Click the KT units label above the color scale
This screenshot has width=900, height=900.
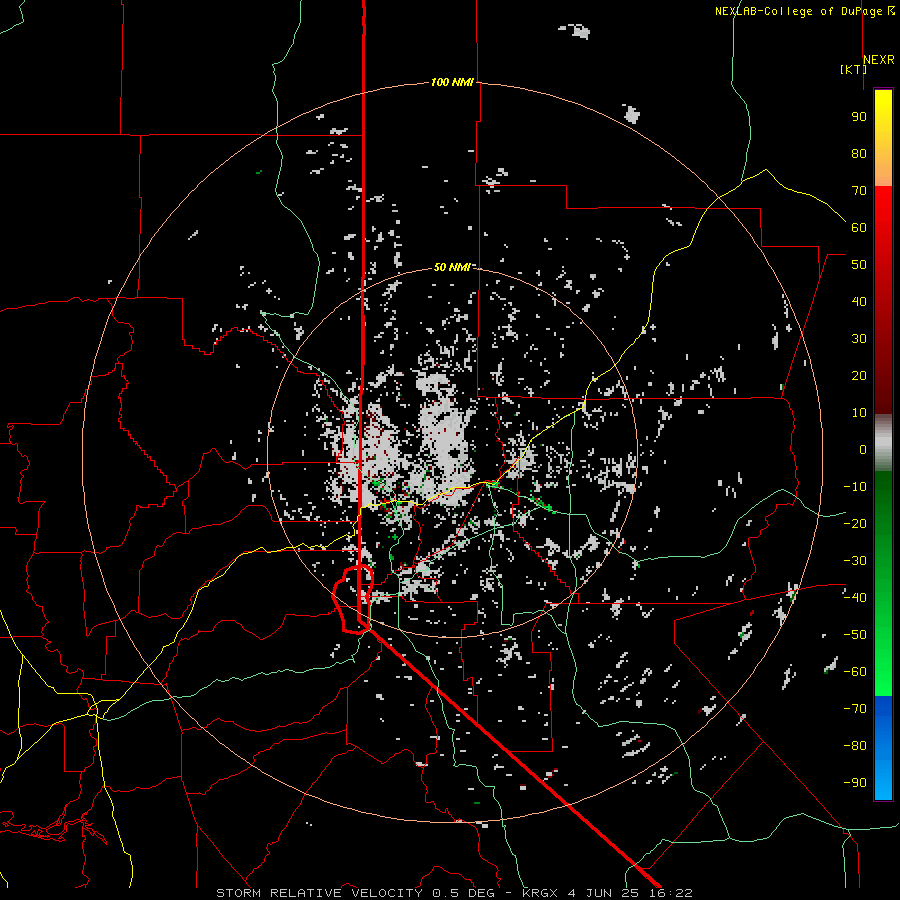point(854,69)
